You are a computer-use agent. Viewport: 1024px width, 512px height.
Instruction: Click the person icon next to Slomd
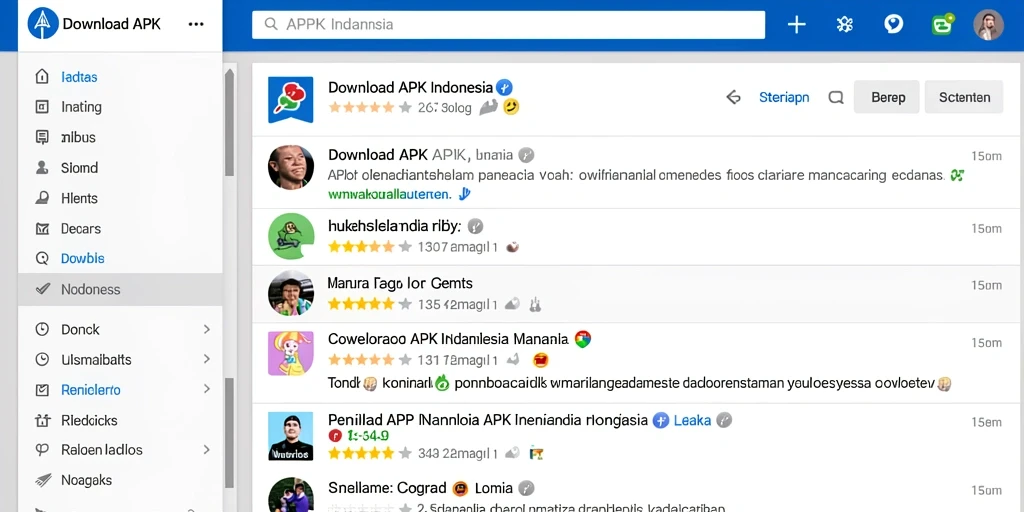point(42,168)
